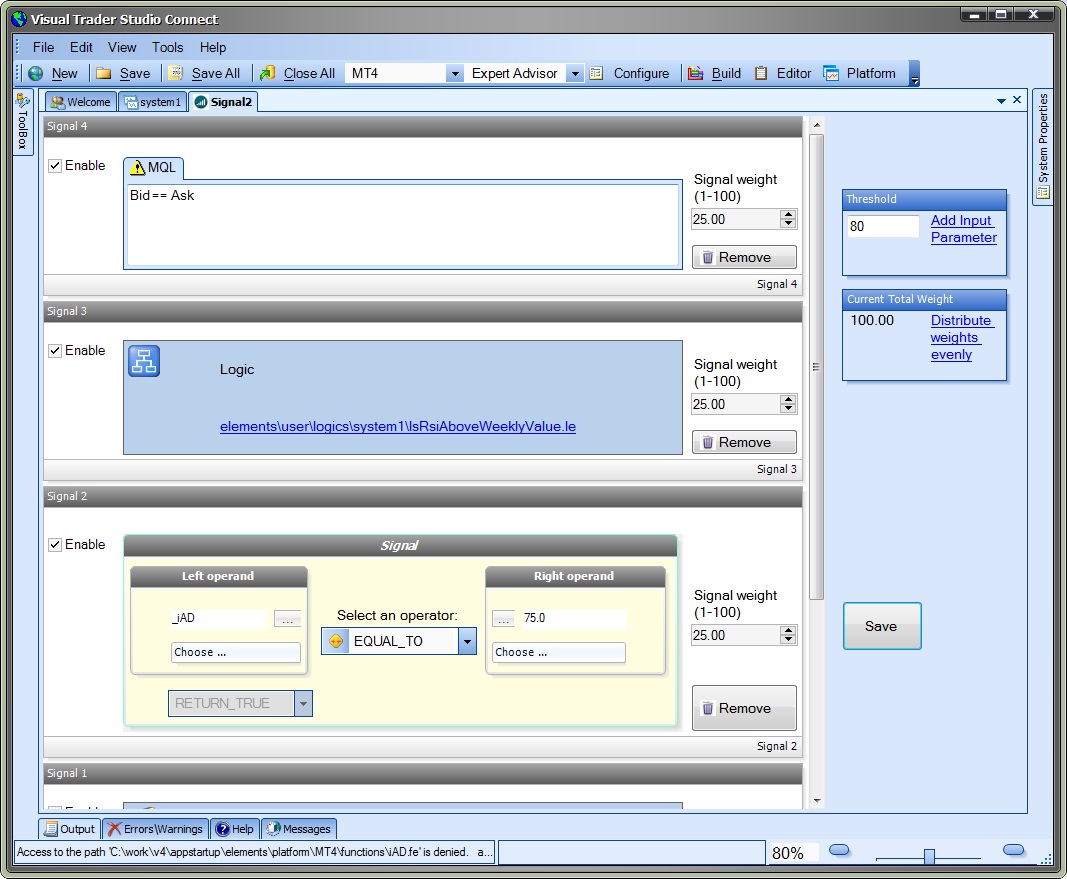Click the MQL code text area

tap(403, 225)
